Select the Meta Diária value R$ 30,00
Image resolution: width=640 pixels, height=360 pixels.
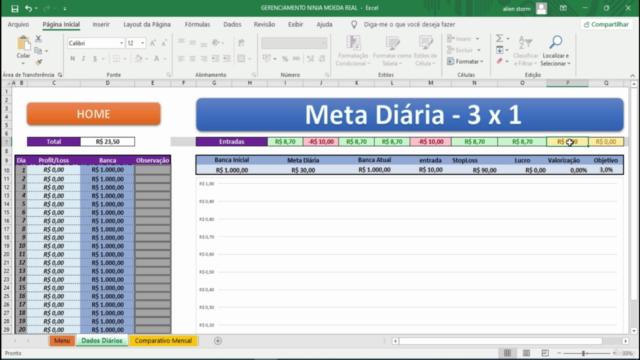pyautogui.click(x=303, y=170)
